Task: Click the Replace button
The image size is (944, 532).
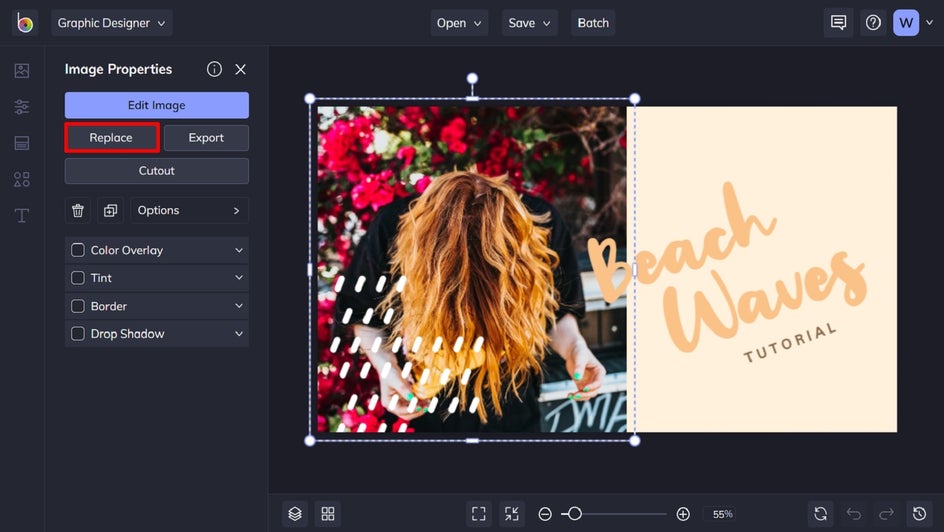Action: (x=112, y=137)
